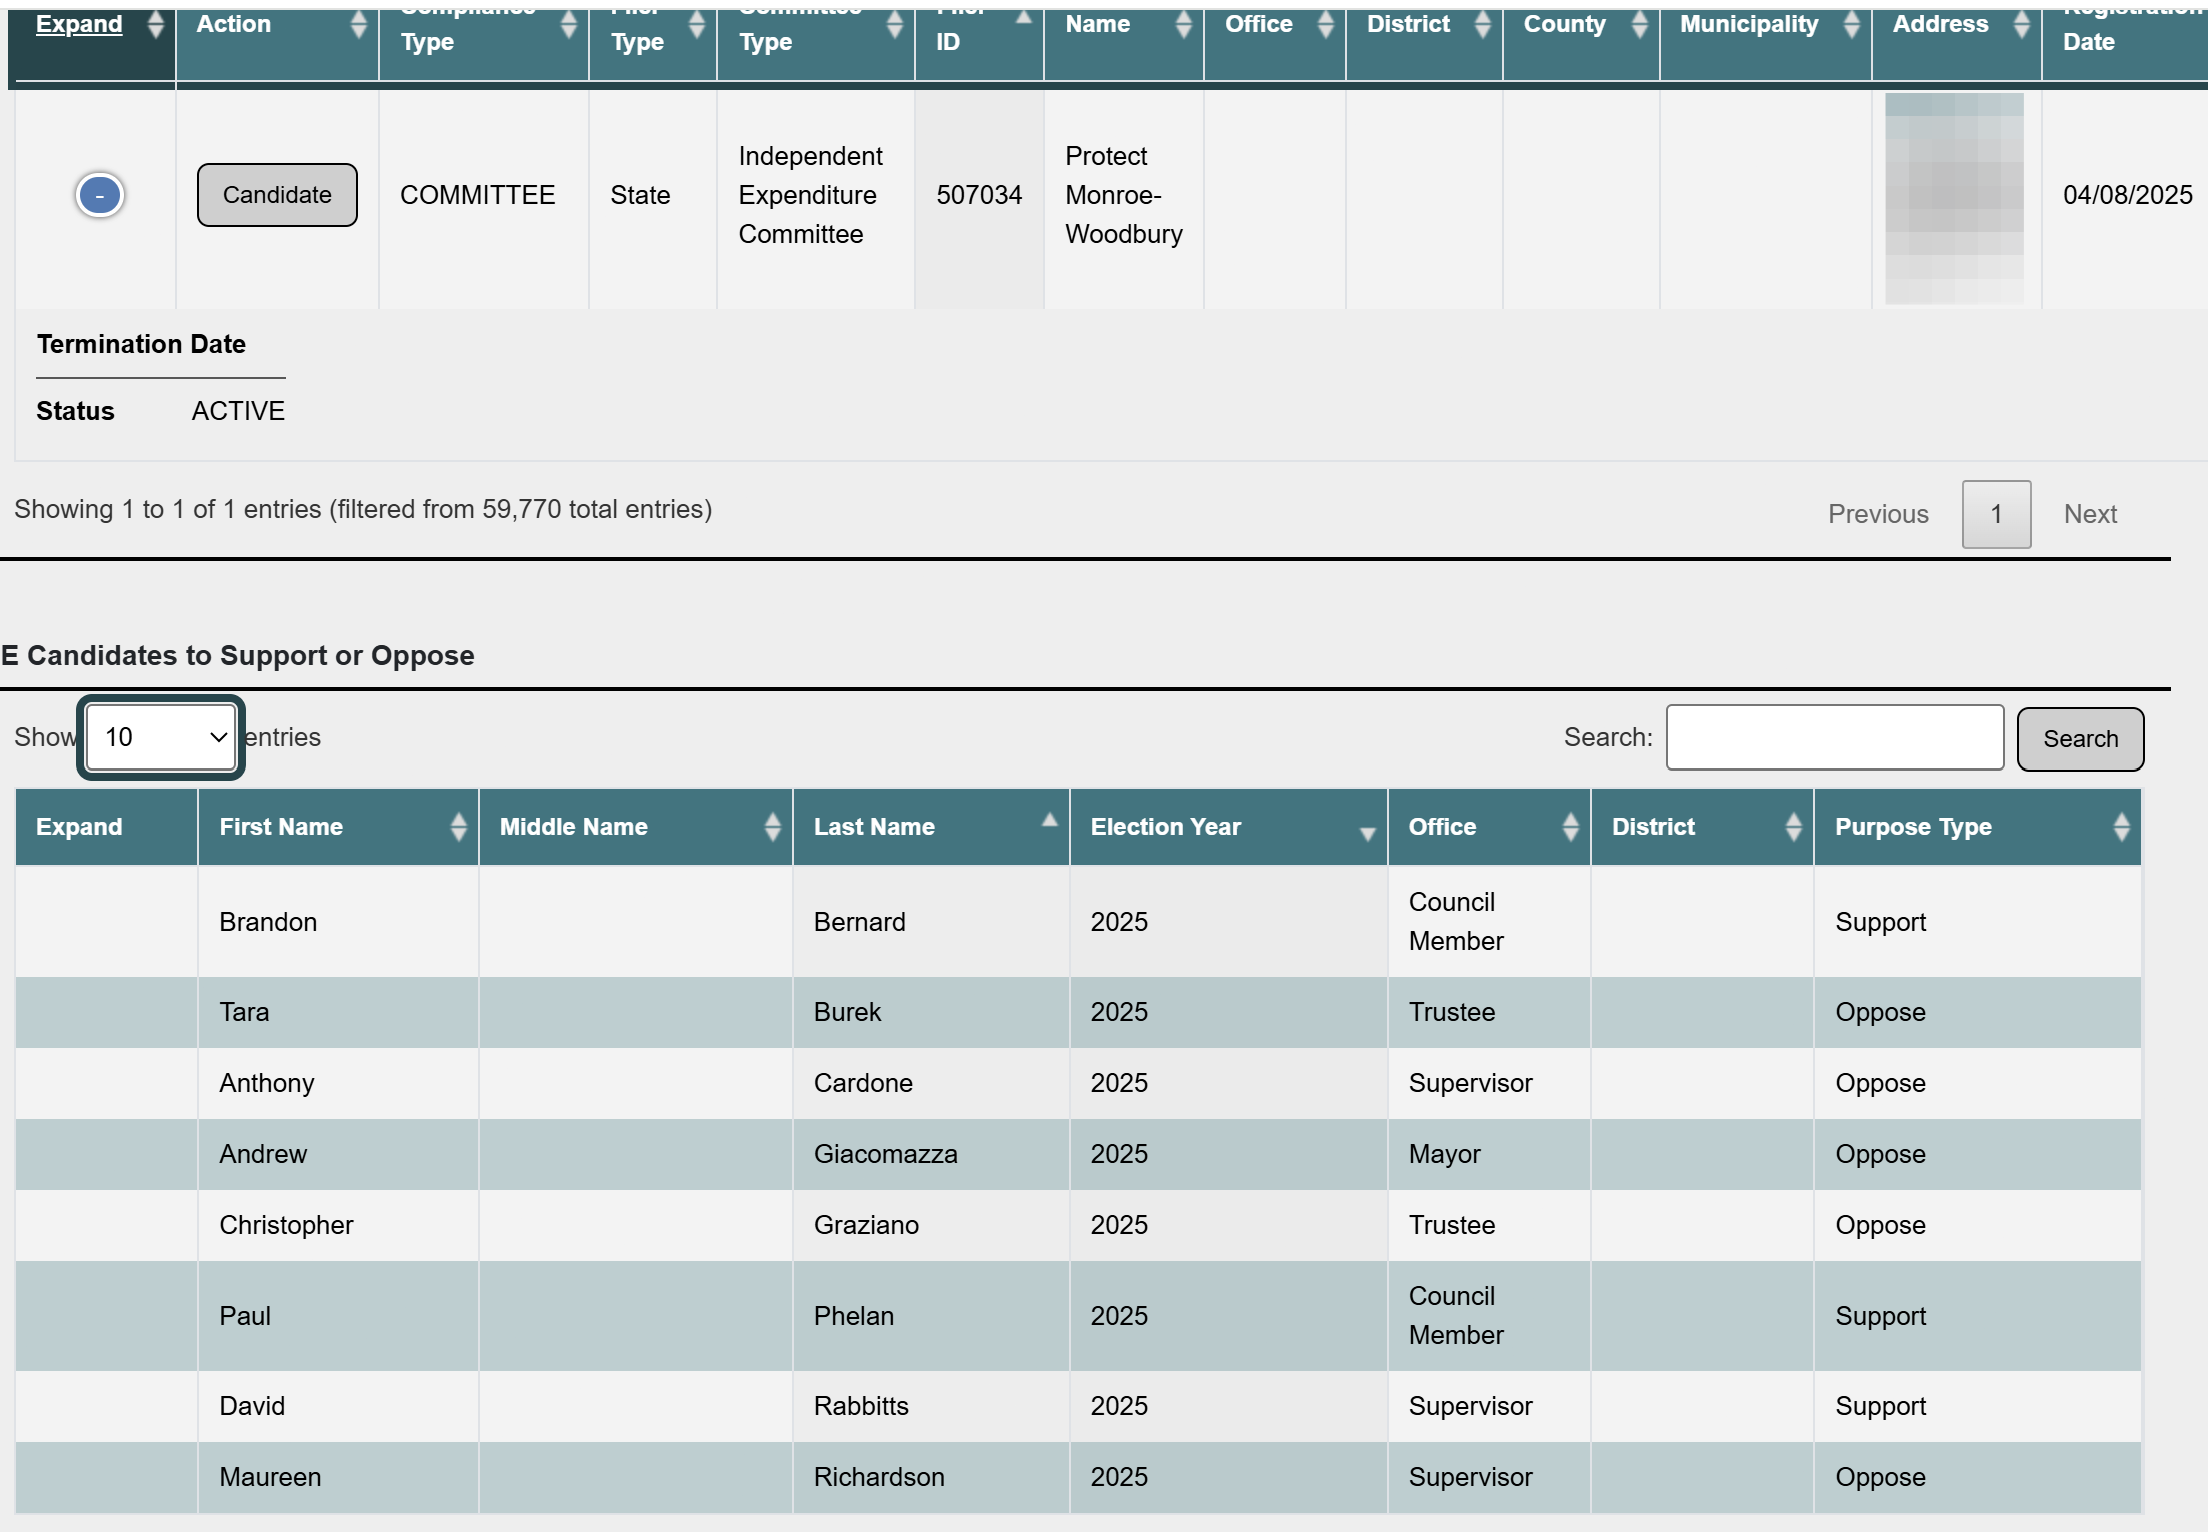Viewport: 2208px width, 1532px height.
Task: Sort by Election Year arrow
Action: 1367,832
